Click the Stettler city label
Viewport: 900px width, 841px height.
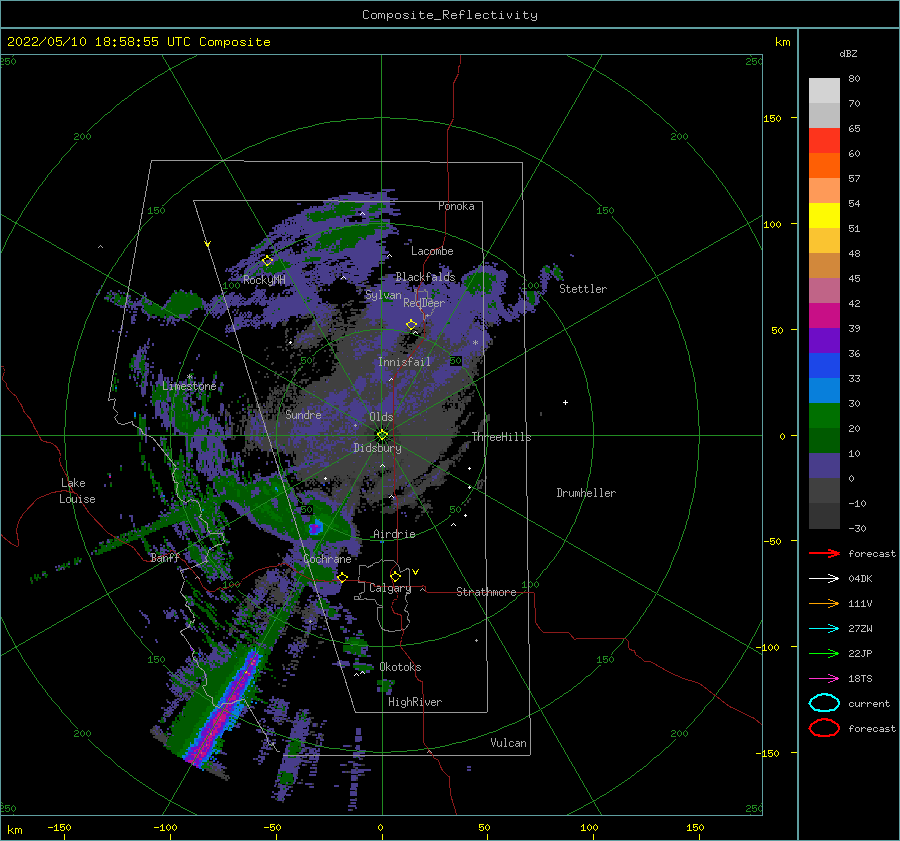(583, 289)
